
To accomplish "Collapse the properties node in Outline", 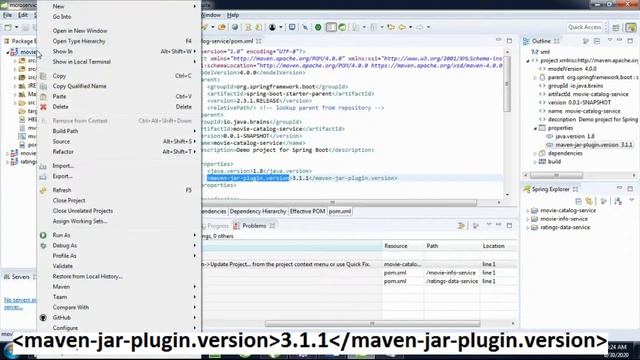I will tap(535, 128).
